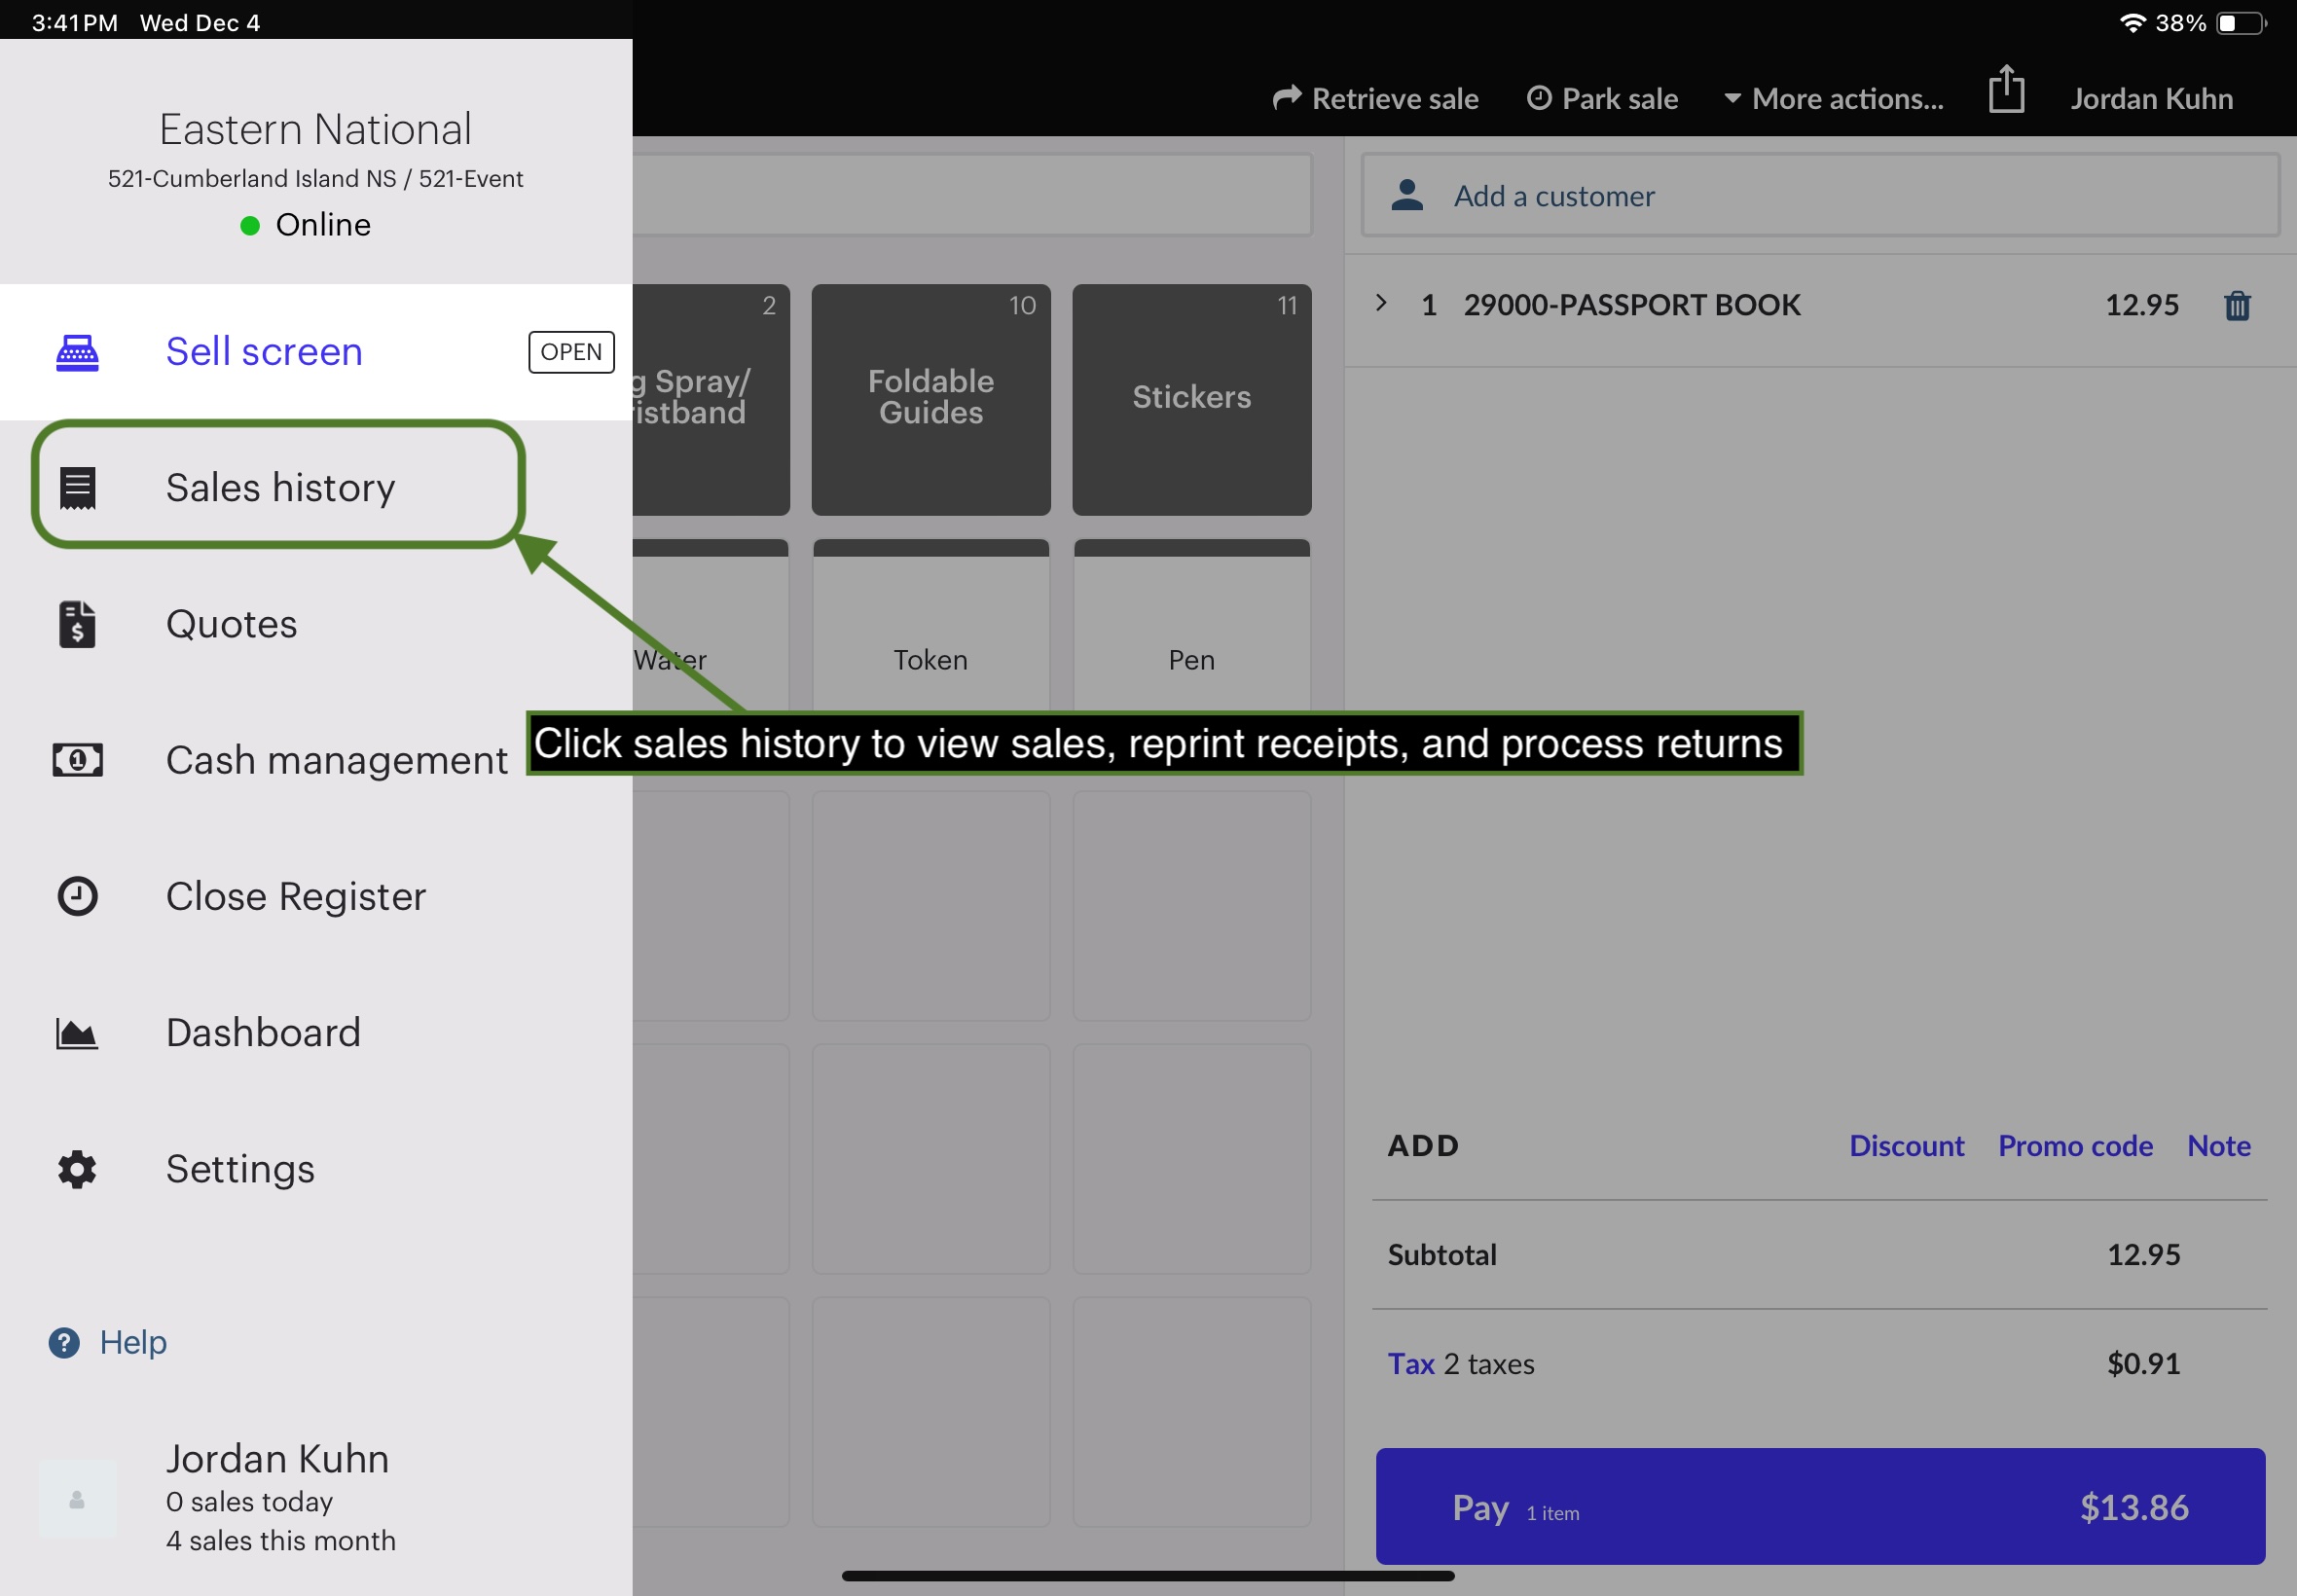Click the Quotes document icon
Screen dimensions: 2297x1596
tap(77, 624)
